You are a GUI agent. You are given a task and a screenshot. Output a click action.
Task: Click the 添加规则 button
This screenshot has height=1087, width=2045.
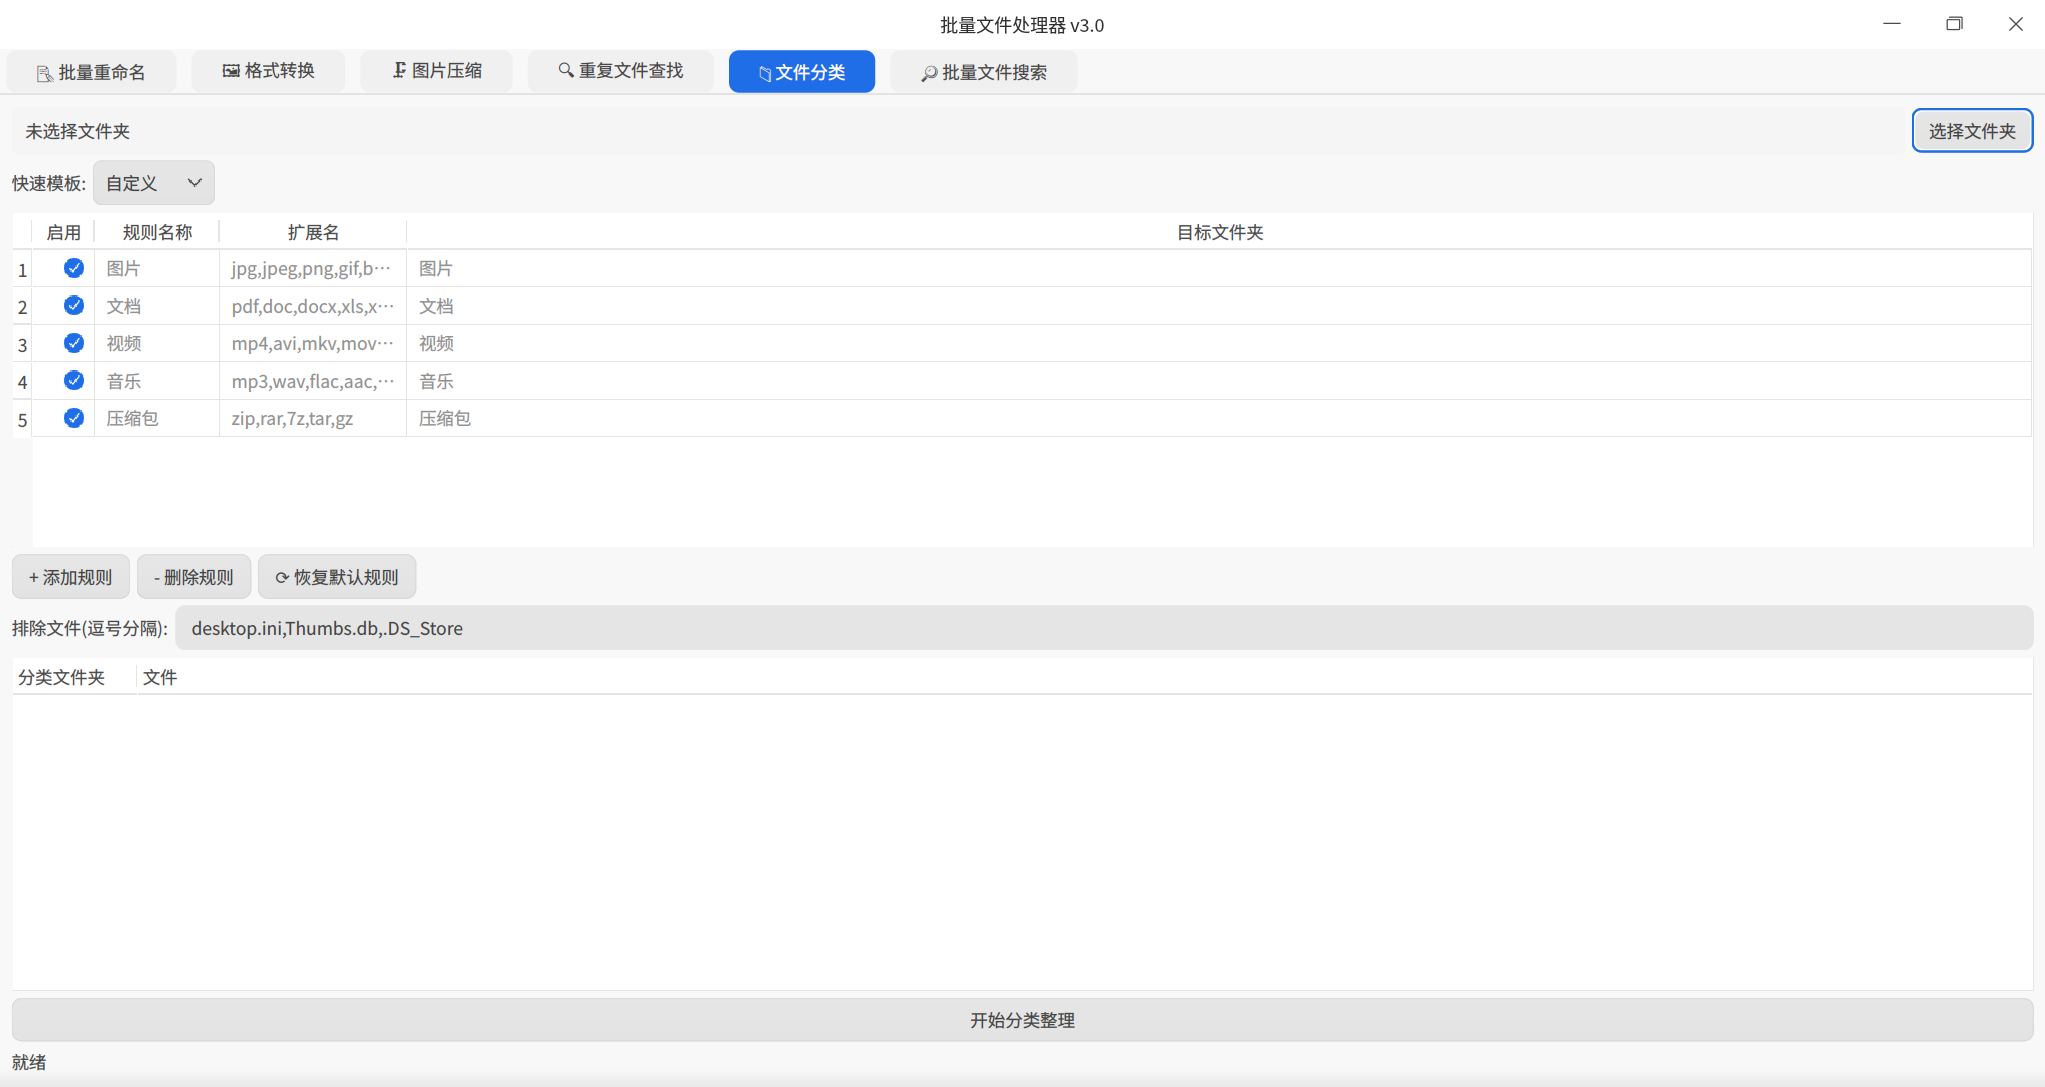[71, 577]
